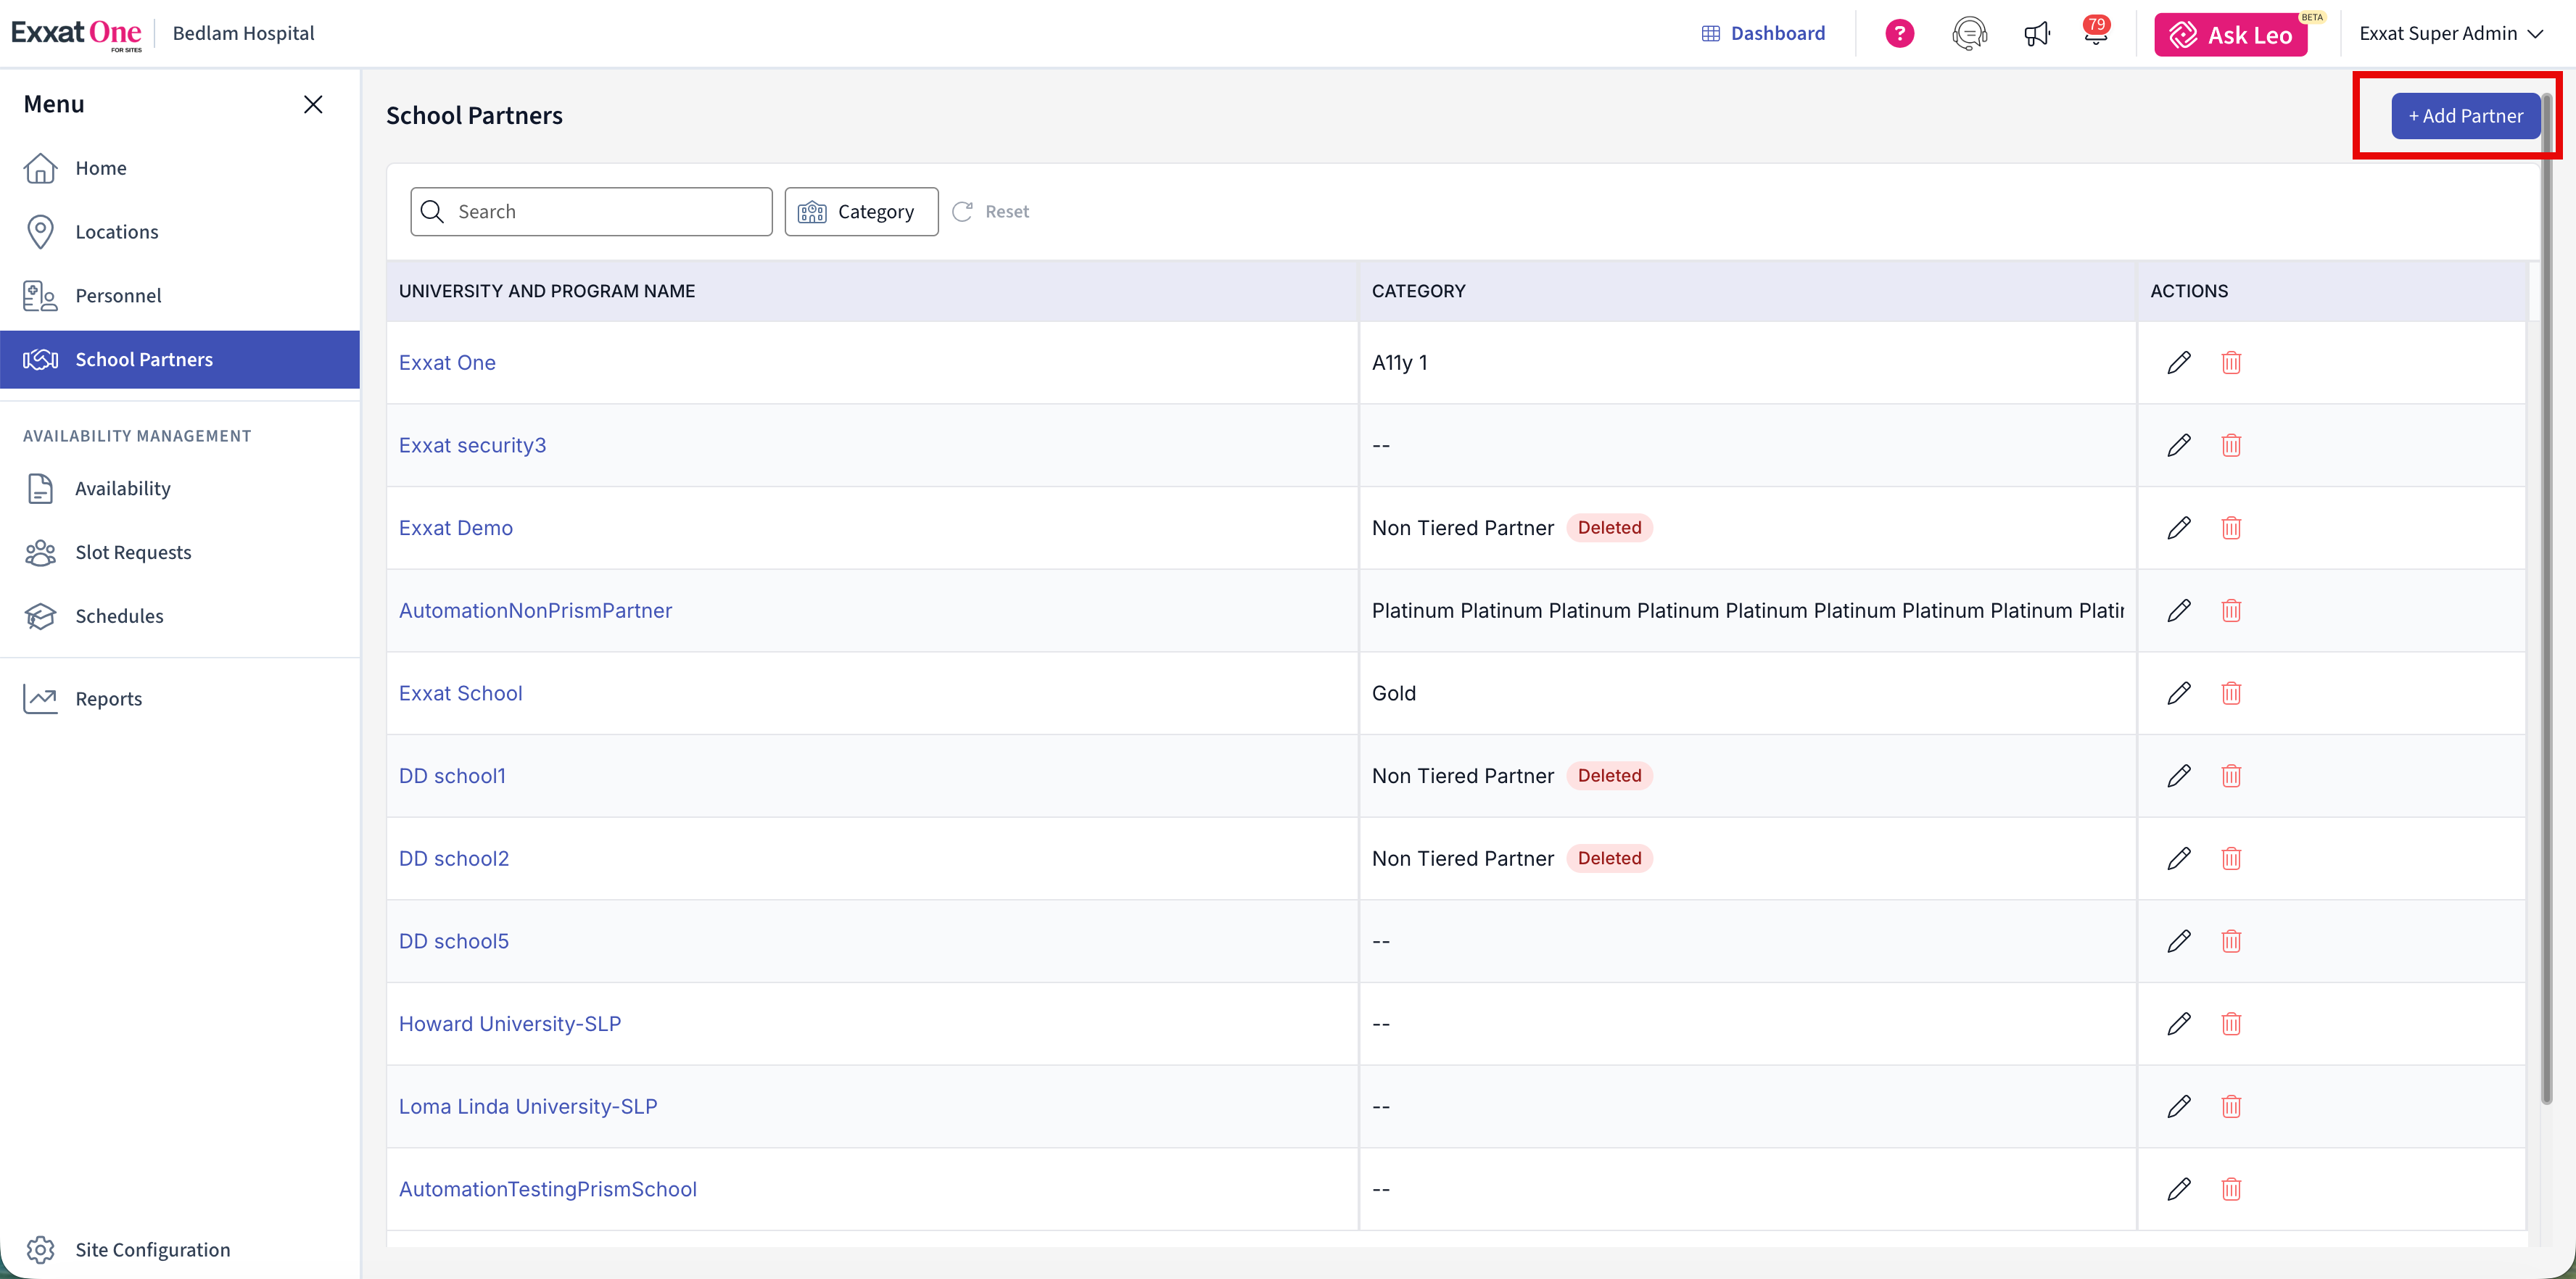The image size is (2576, 1279).
Task: Open the Loma Linda University-SLP link
Action: pos(527,1106)
